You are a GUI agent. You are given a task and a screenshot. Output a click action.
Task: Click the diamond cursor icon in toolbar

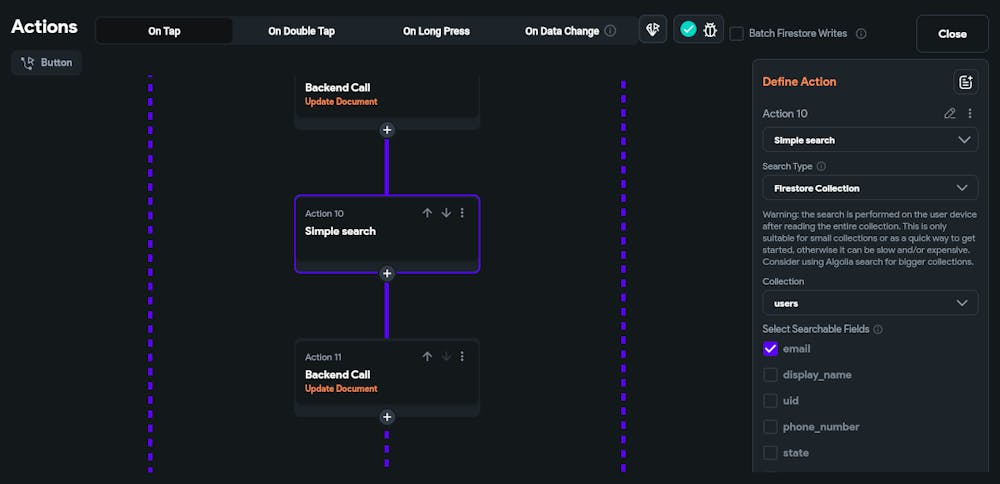pyautogui.click(x=653, y=30)
